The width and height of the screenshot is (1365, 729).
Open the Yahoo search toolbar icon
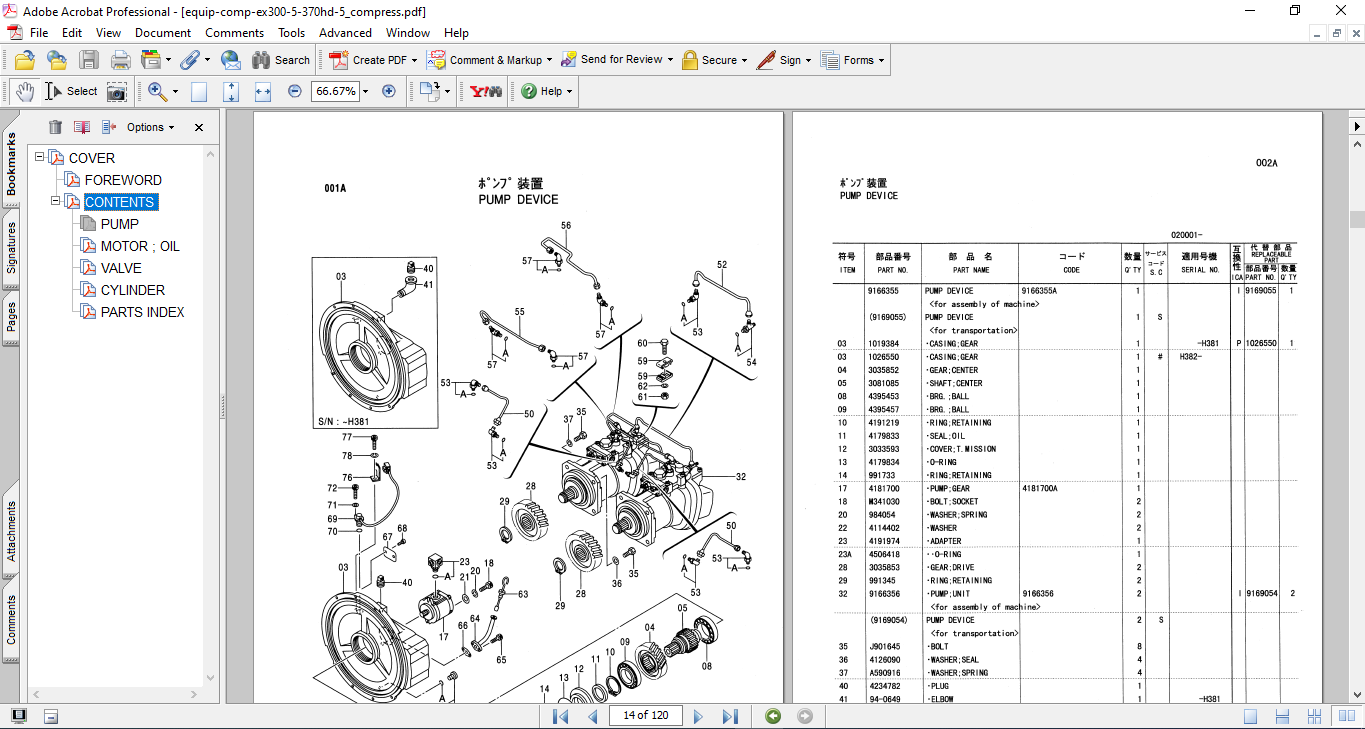click(486, 91)
